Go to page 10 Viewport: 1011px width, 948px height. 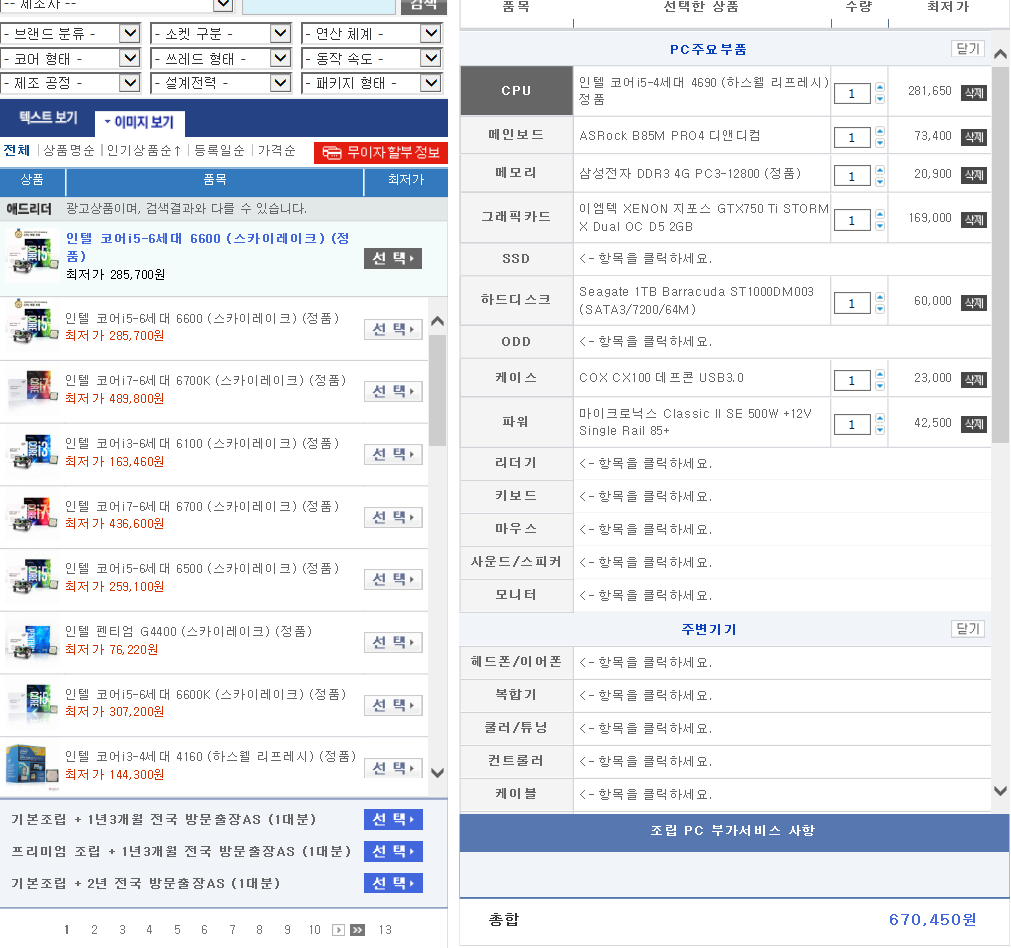pos(315,929)
